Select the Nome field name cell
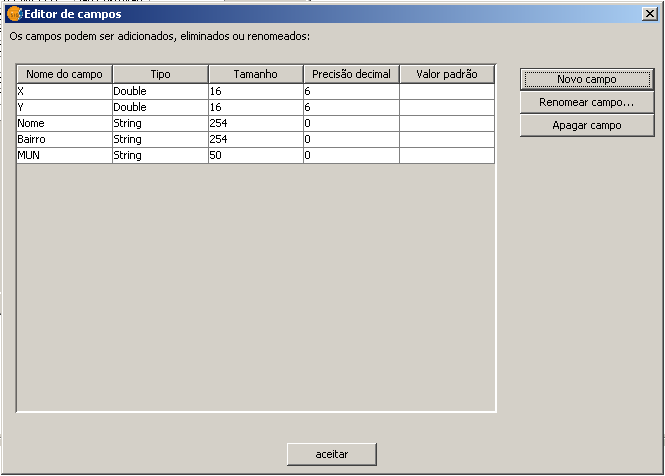 coord(64,123)
